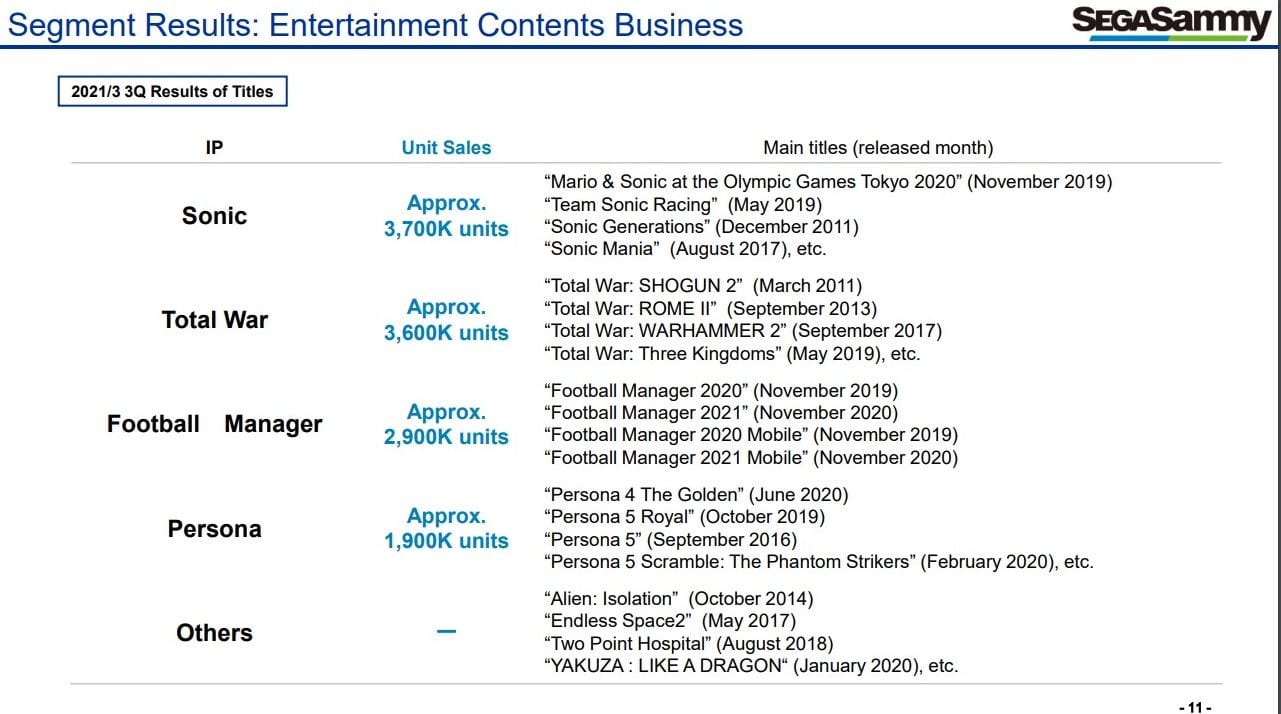This screenshot has width=1281, height=714.
Task: Click the dash in the Others unit sales
Action: pos(446,632)
